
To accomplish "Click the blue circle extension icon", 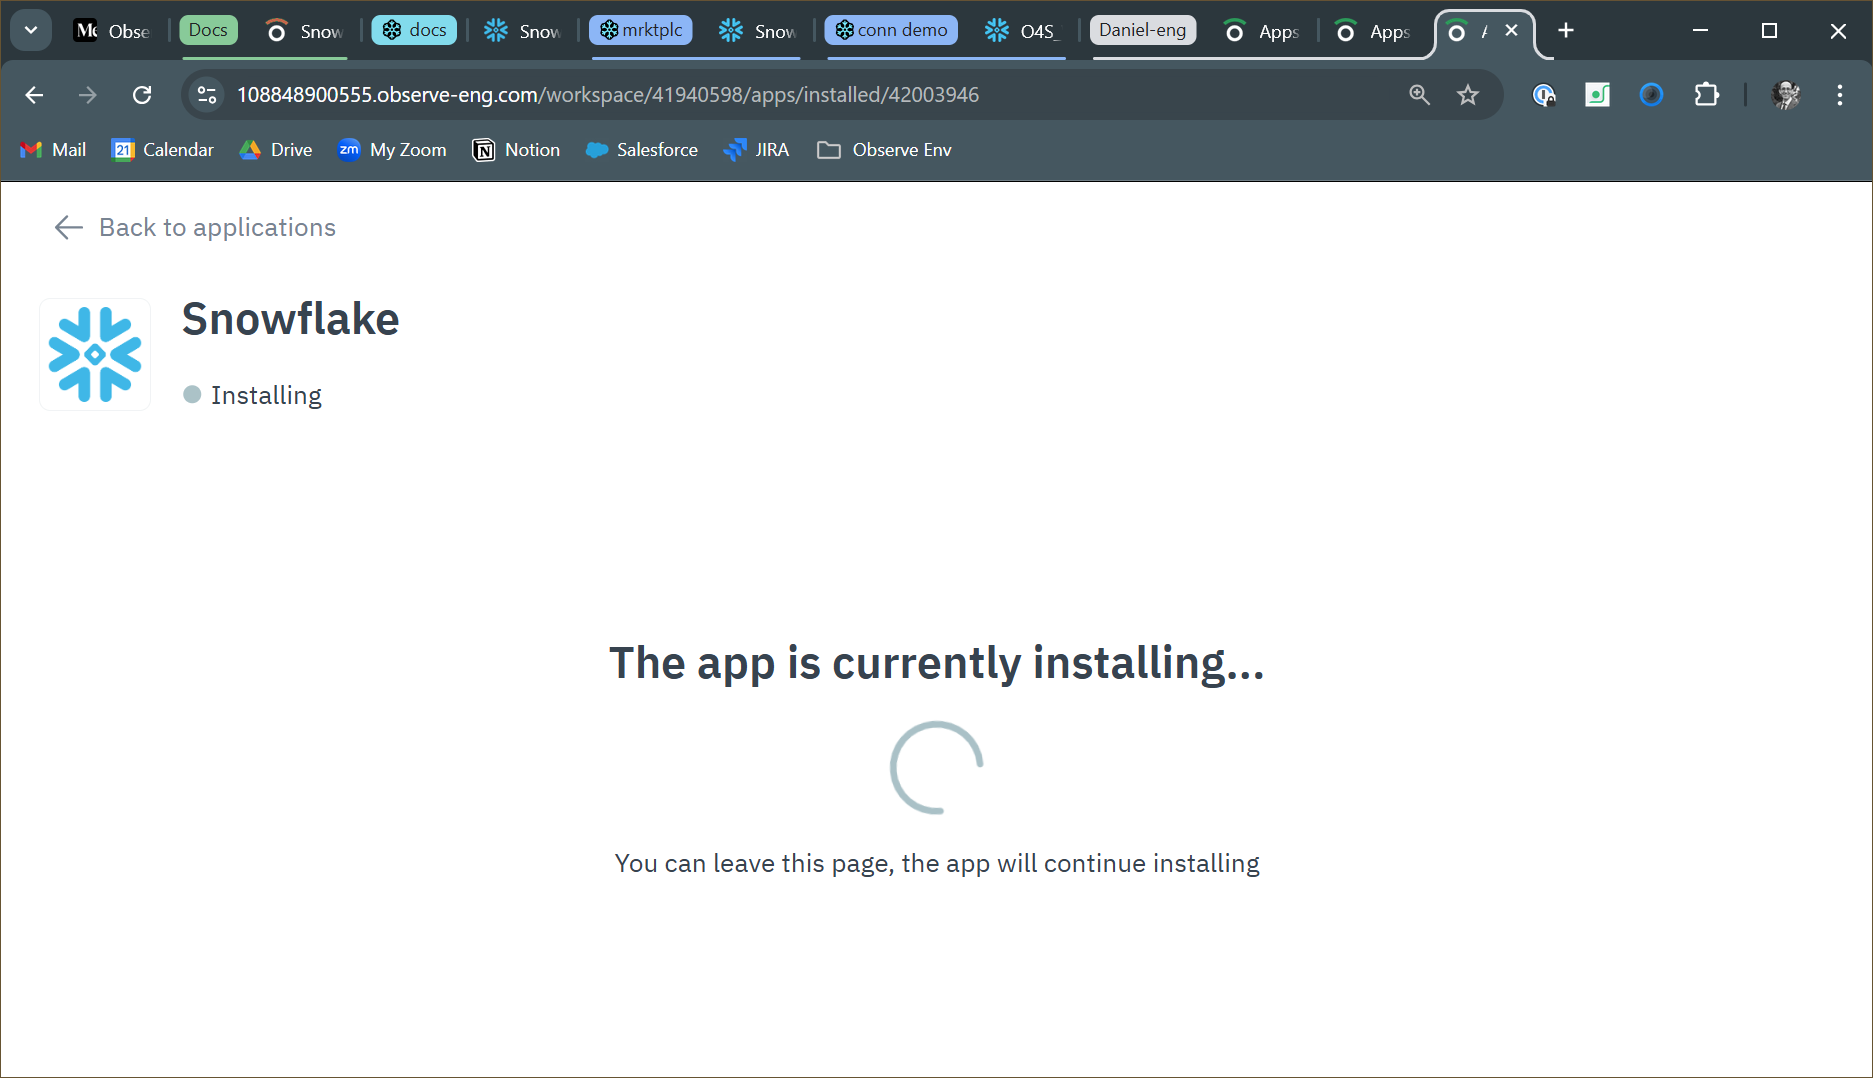I will click(1651, 95).
